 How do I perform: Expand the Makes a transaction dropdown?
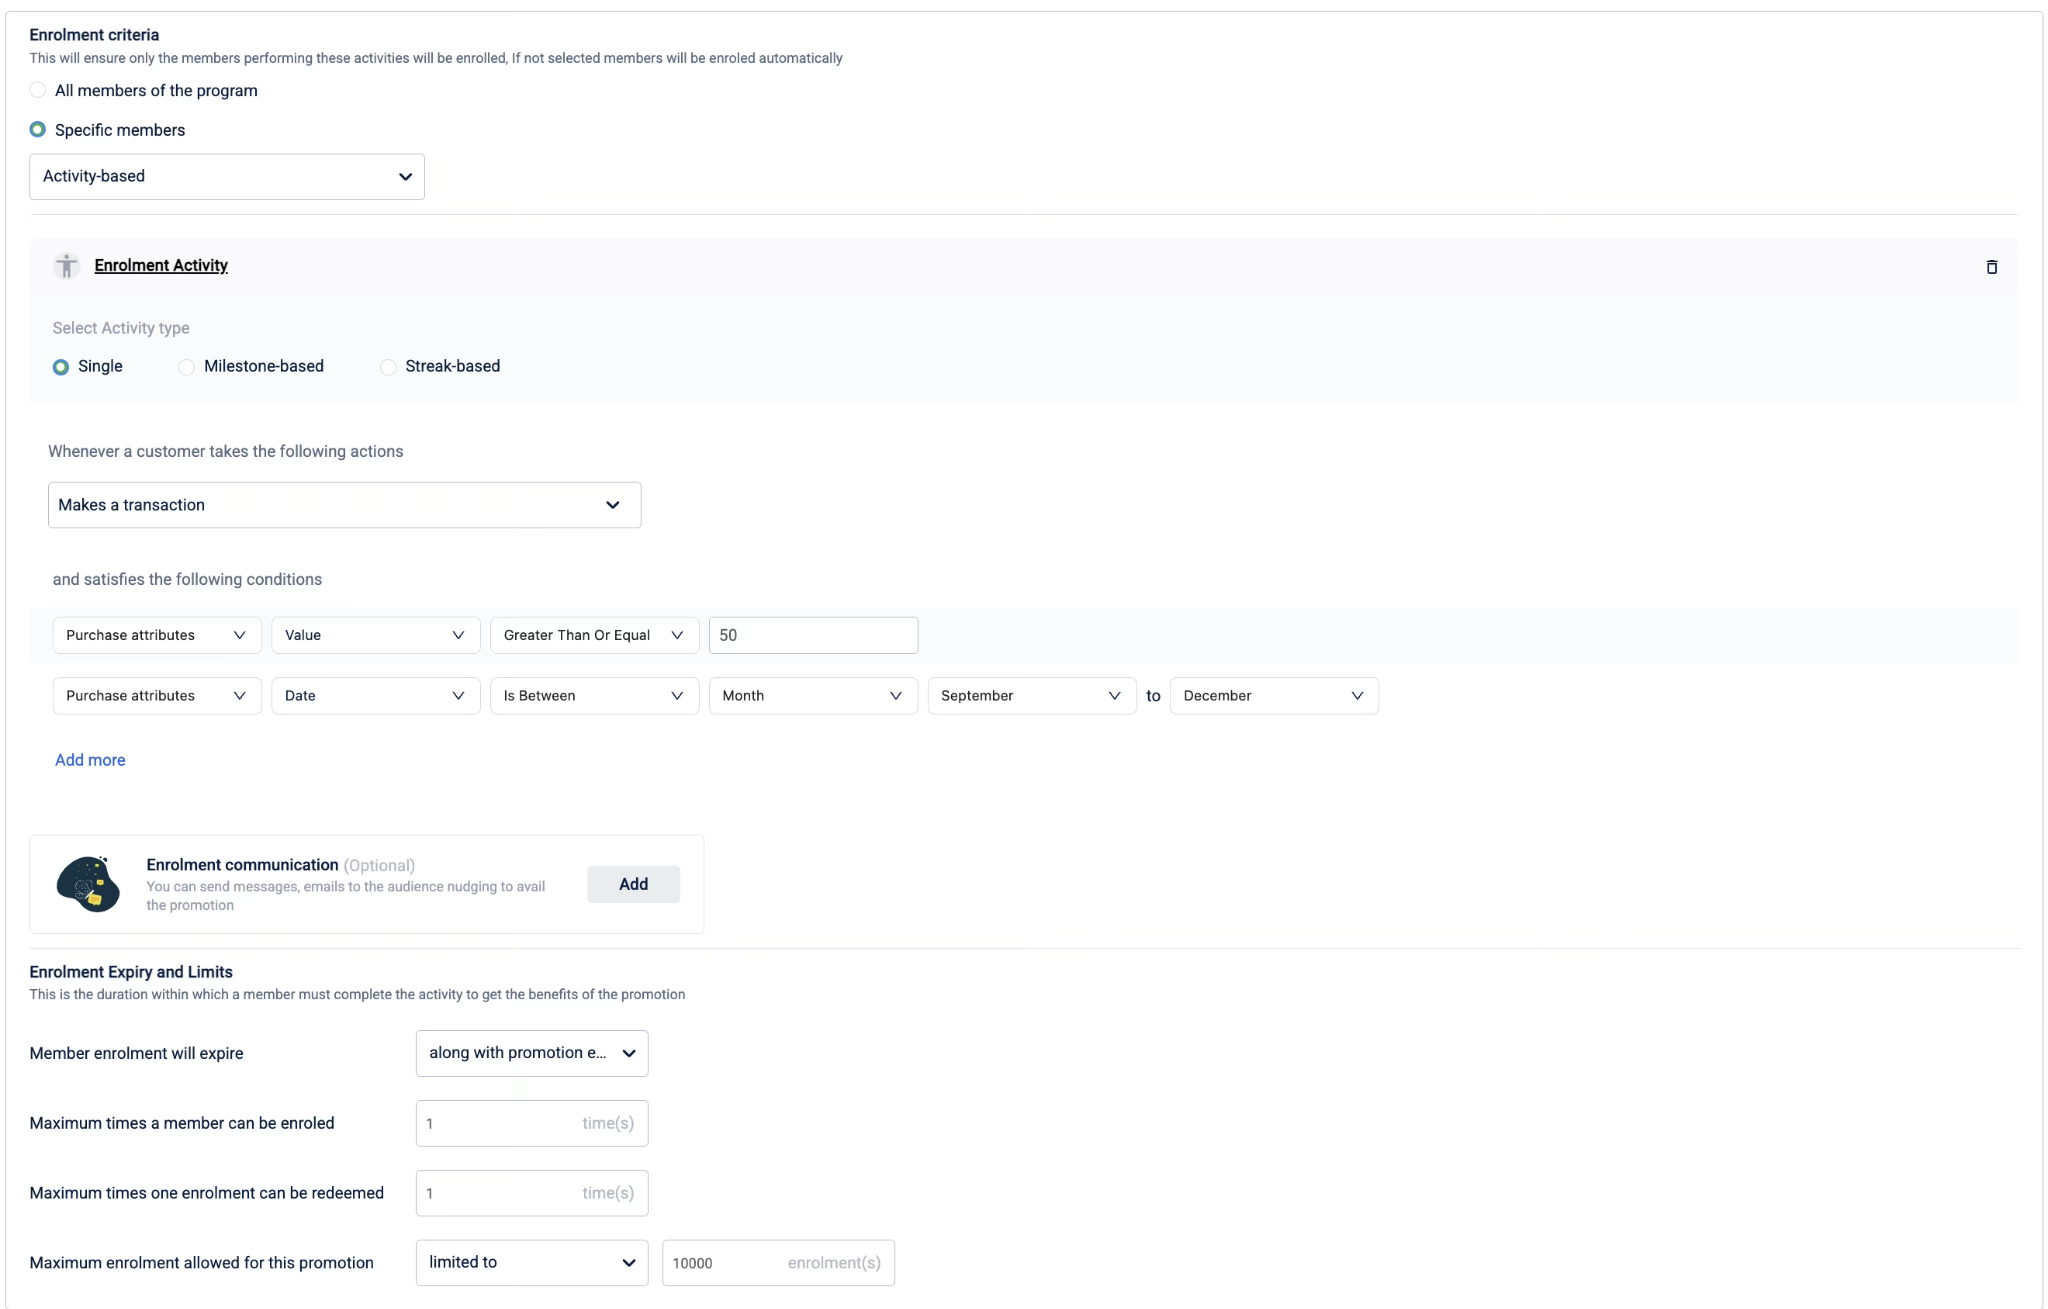tap(344, 505)
